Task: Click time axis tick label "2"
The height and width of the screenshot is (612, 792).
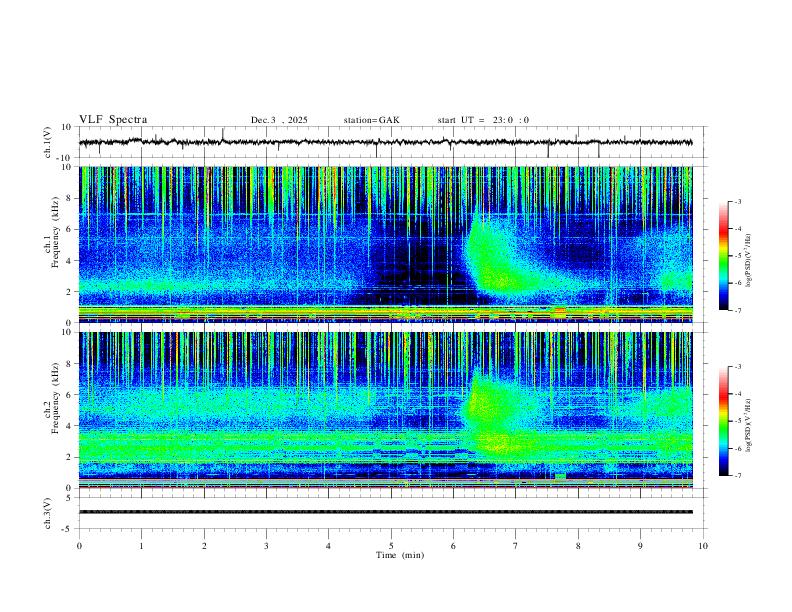Action: pyautogui.click(x=204, y=546)
